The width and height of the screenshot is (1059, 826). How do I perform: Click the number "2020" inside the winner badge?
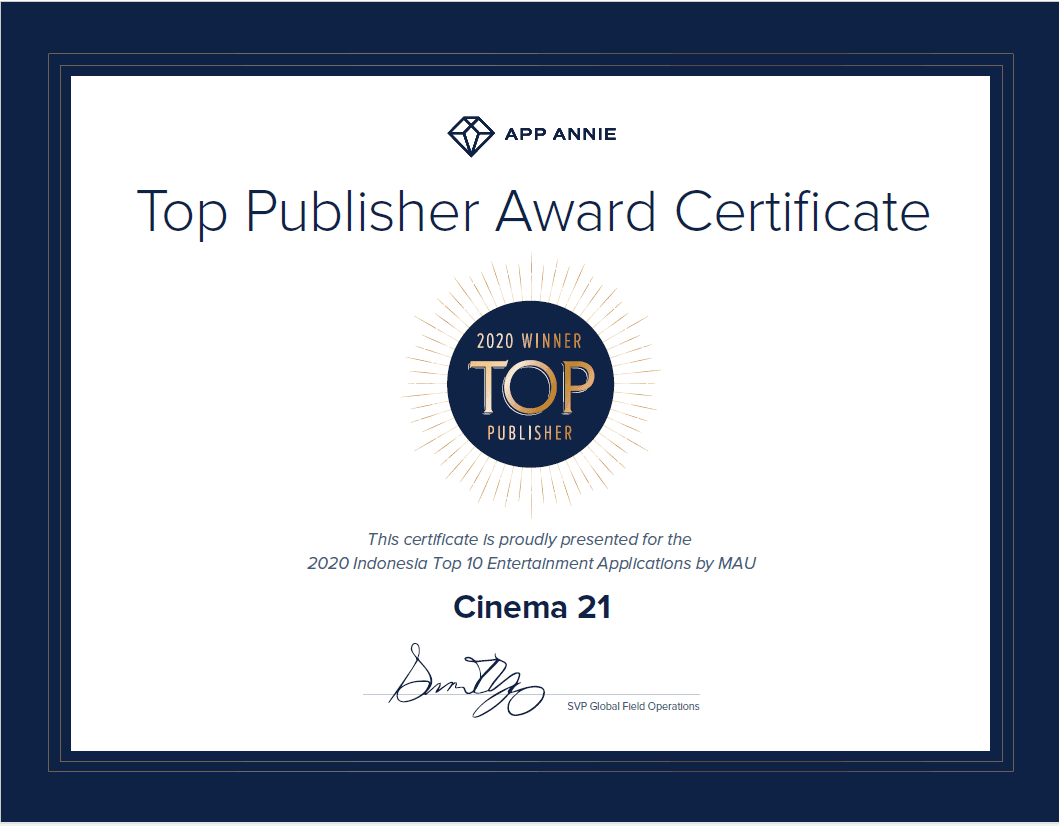(x=495, y=341)
